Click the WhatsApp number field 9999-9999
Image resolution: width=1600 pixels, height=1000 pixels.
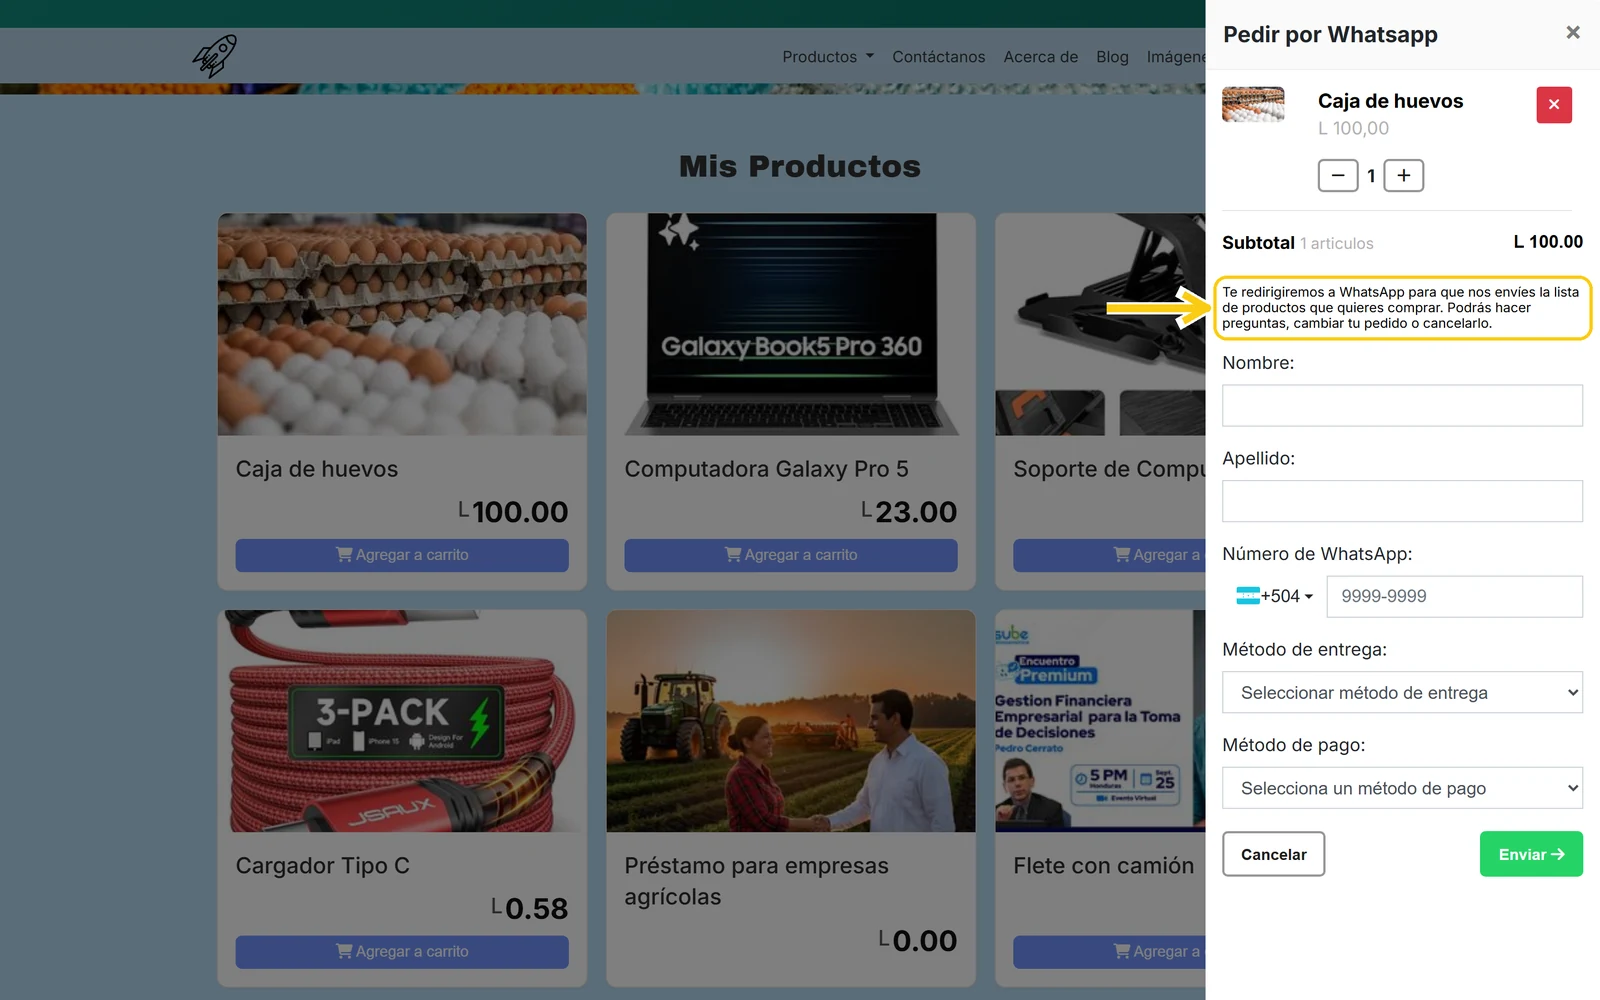1454,596
